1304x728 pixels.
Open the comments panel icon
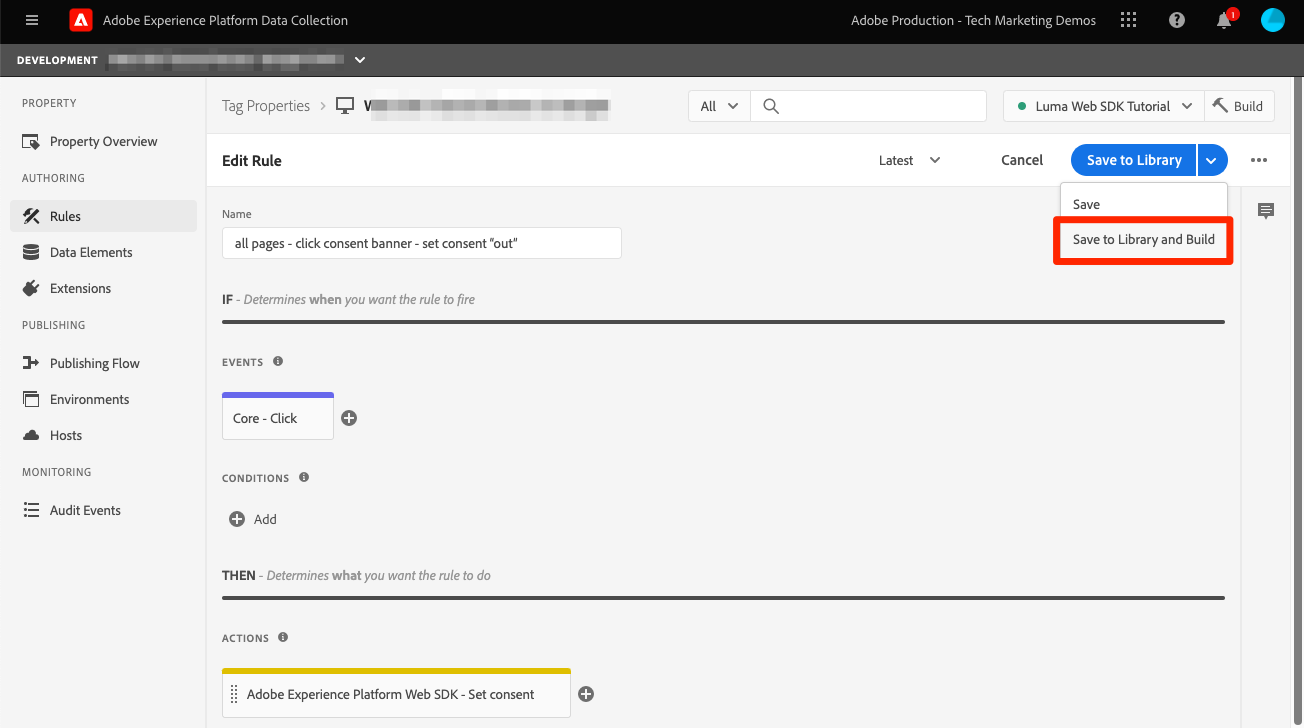1266,210
